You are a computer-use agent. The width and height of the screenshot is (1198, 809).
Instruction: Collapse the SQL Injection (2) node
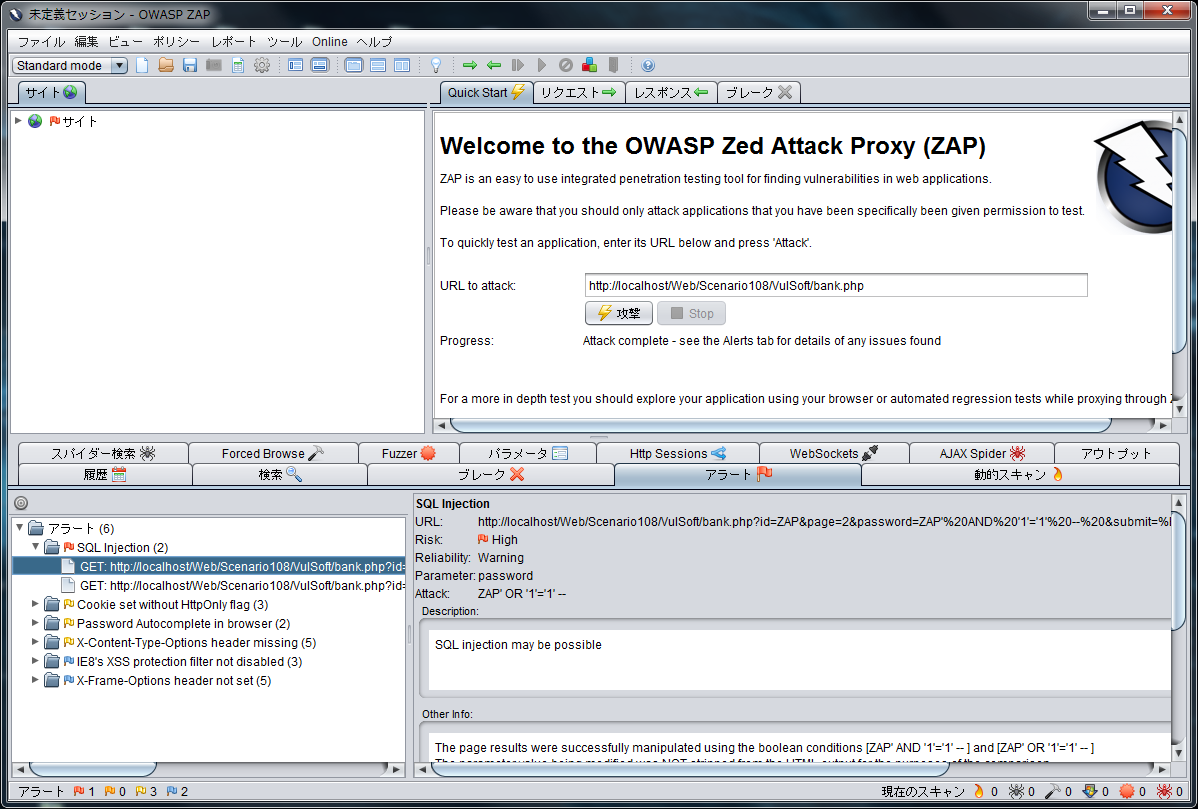35,547
